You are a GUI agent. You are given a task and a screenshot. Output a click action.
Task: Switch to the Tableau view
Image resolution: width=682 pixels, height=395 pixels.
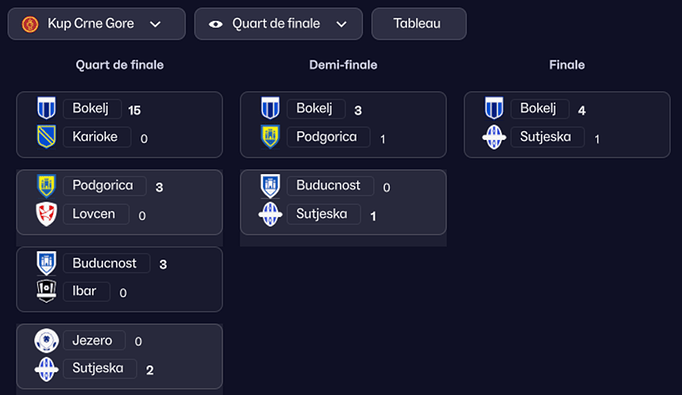point(419,24)
